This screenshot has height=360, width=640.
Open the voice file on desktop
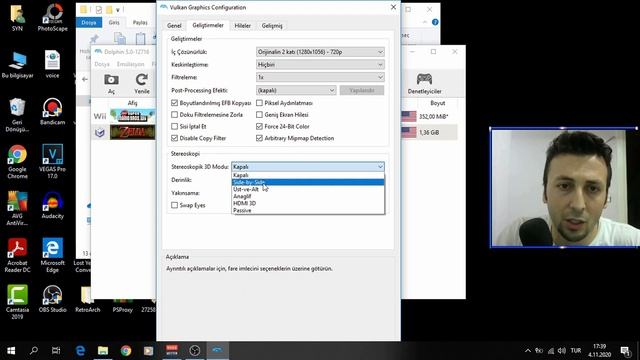(52, 64)
